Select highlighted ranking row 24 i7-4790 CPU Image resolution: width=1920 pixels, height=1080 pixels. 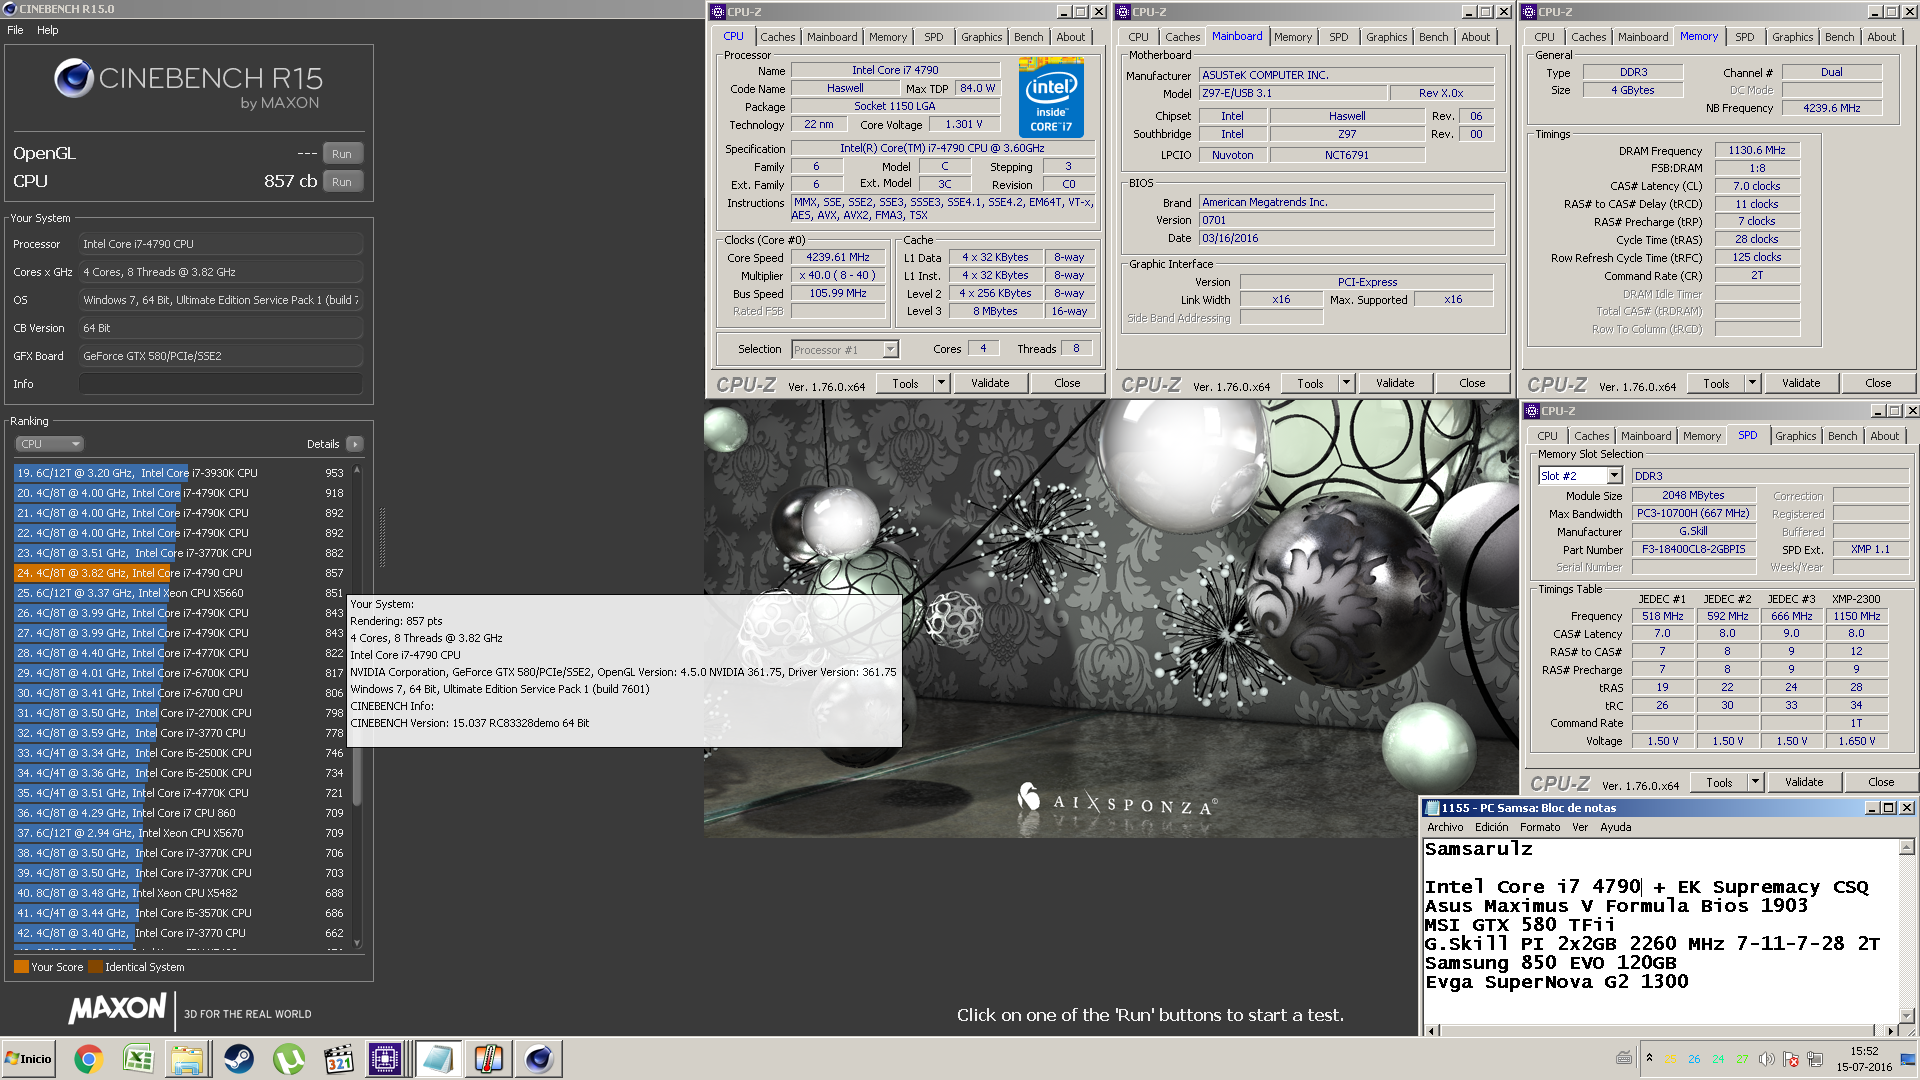click(x=180, y=573)
